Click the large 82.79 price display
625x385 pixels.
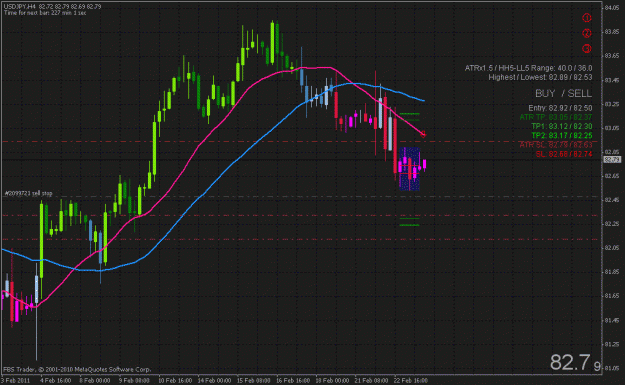(x=575, y=363)
